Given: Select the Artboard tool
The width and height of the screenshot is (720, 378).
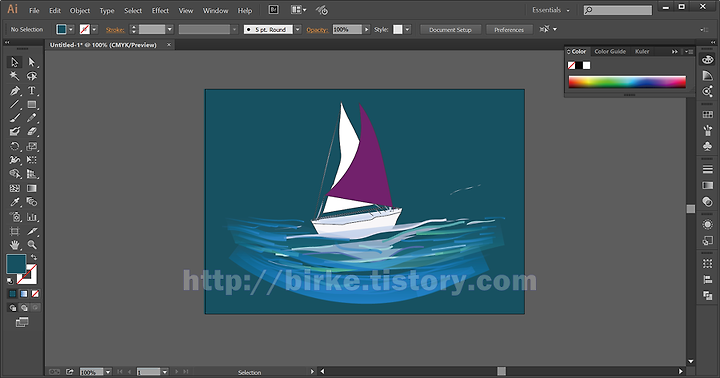Looking at the screenshot, I should [x=15, y=231].
